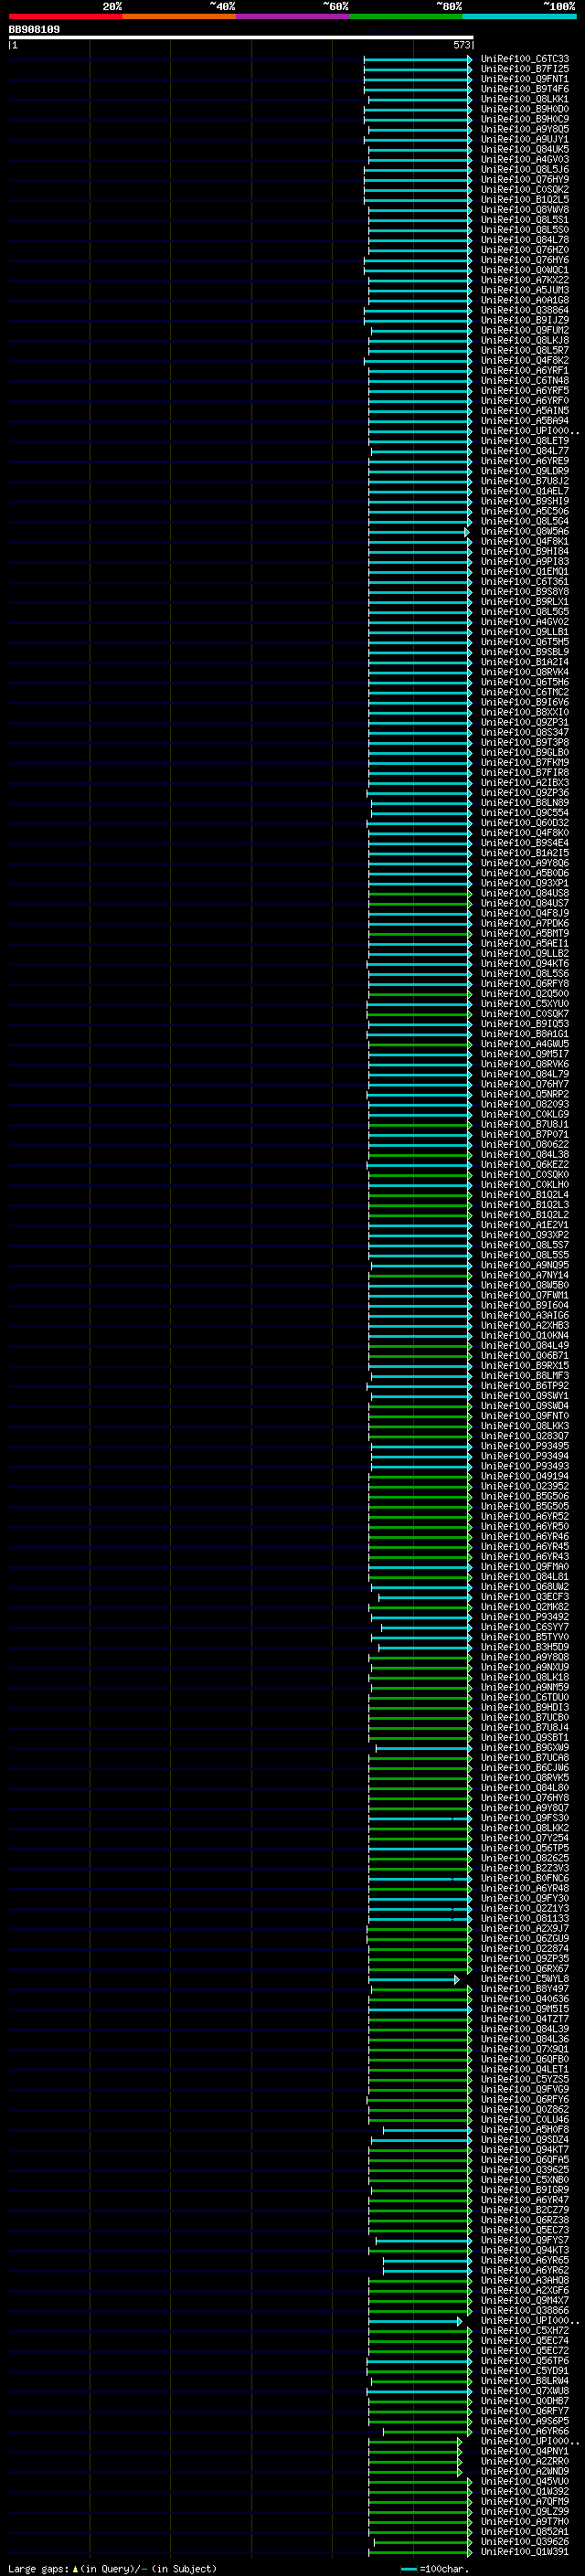Select hit label UniRef100_A7NY14
The width and height of the screenshot is (585, 2576).
[525, 1275]
